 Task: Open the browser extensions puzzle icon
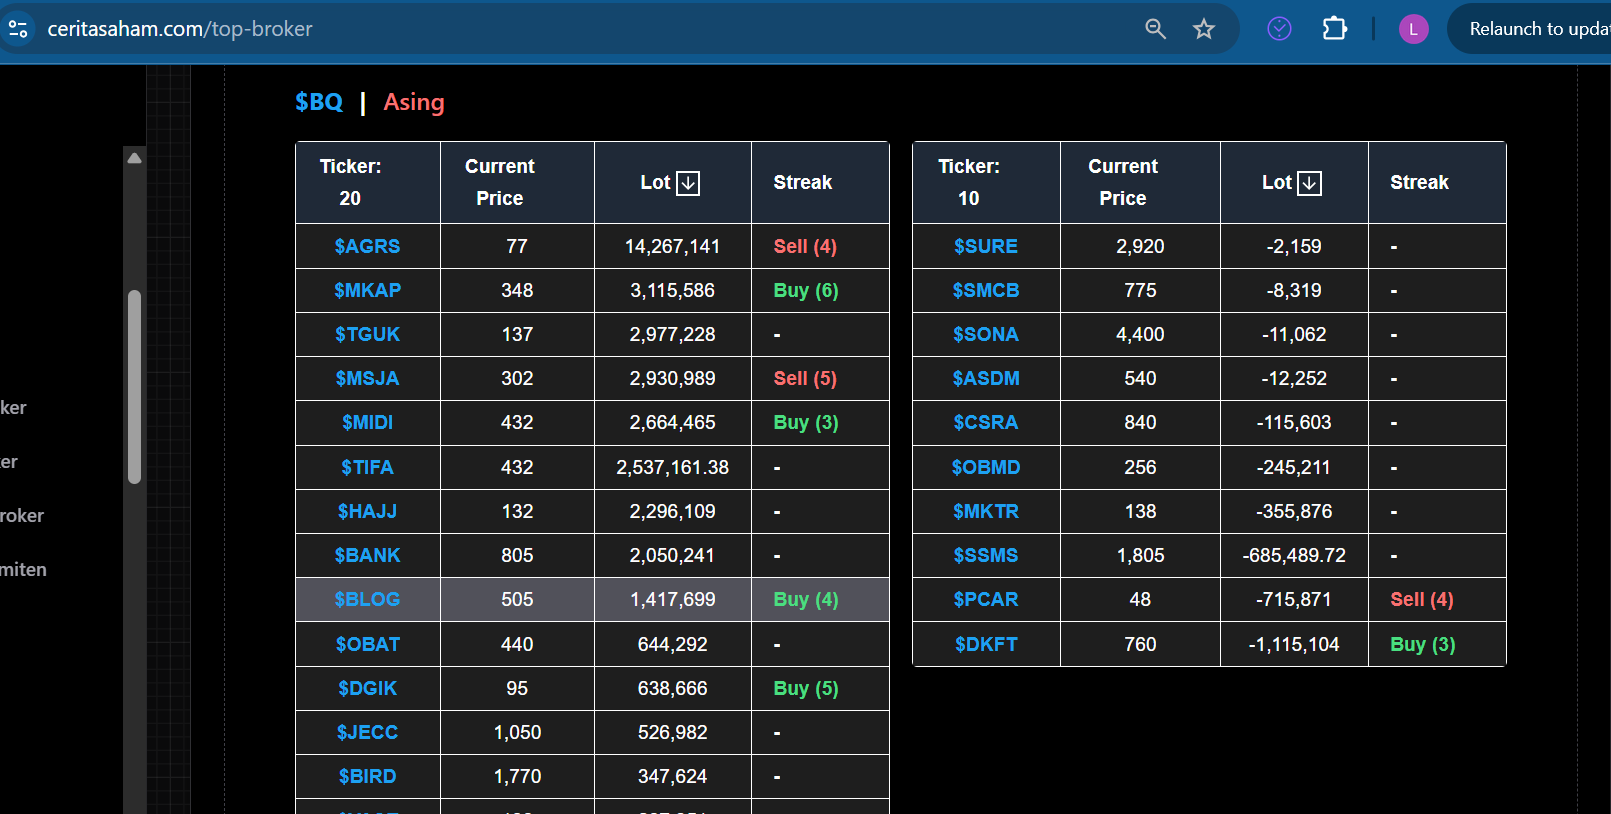pos(1334,29)
